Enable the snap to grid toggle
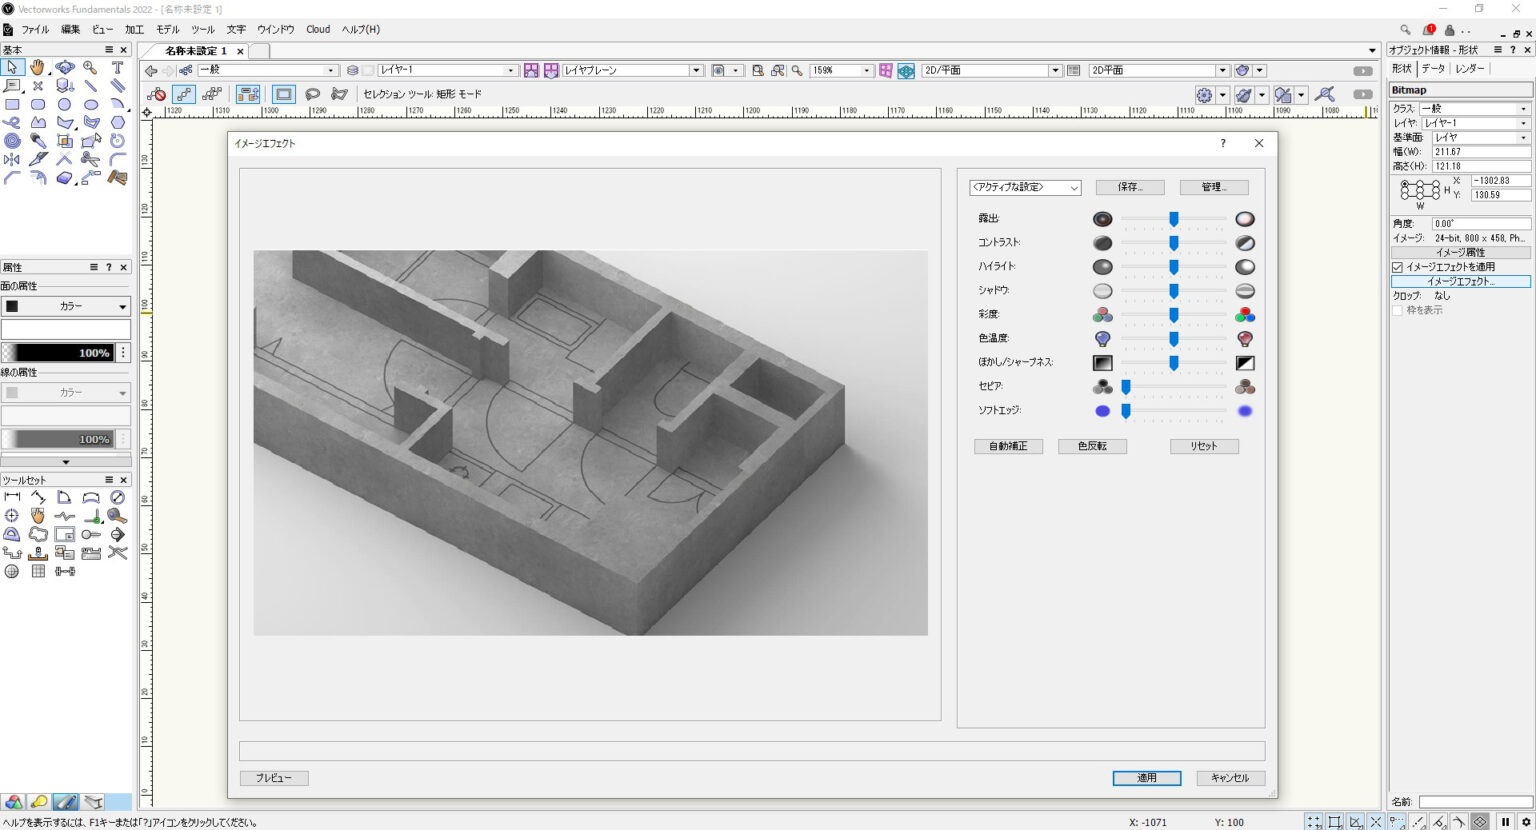 (1314, 823)
